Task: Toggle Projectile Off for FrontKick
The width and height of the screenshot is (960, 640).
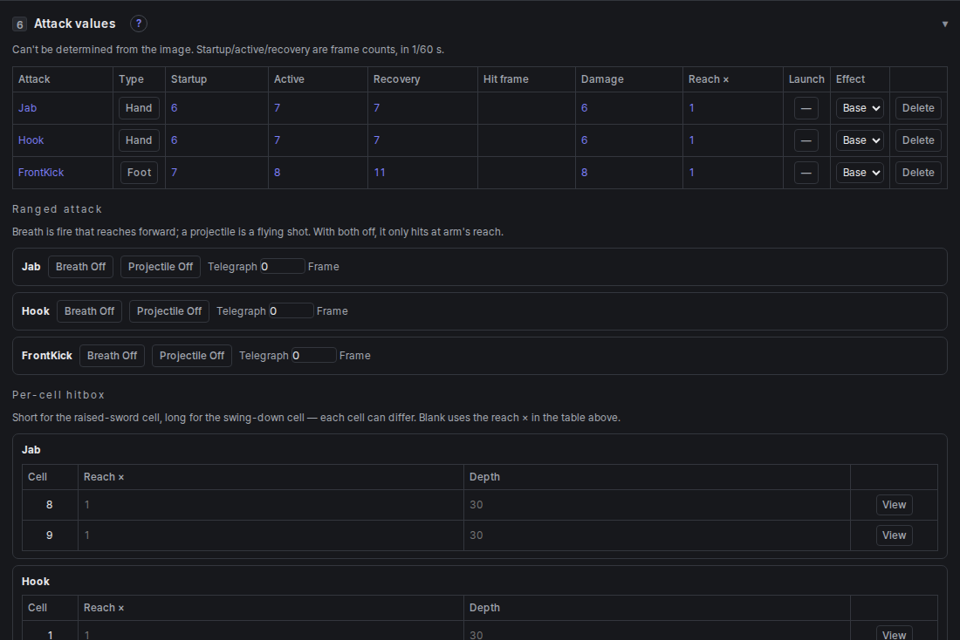Action: 192,356
